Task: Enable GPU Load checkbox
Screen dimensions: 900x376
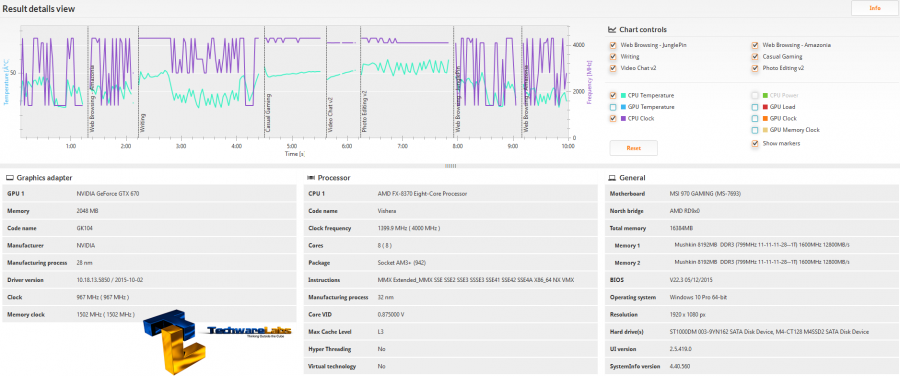Action: (755, 107)
